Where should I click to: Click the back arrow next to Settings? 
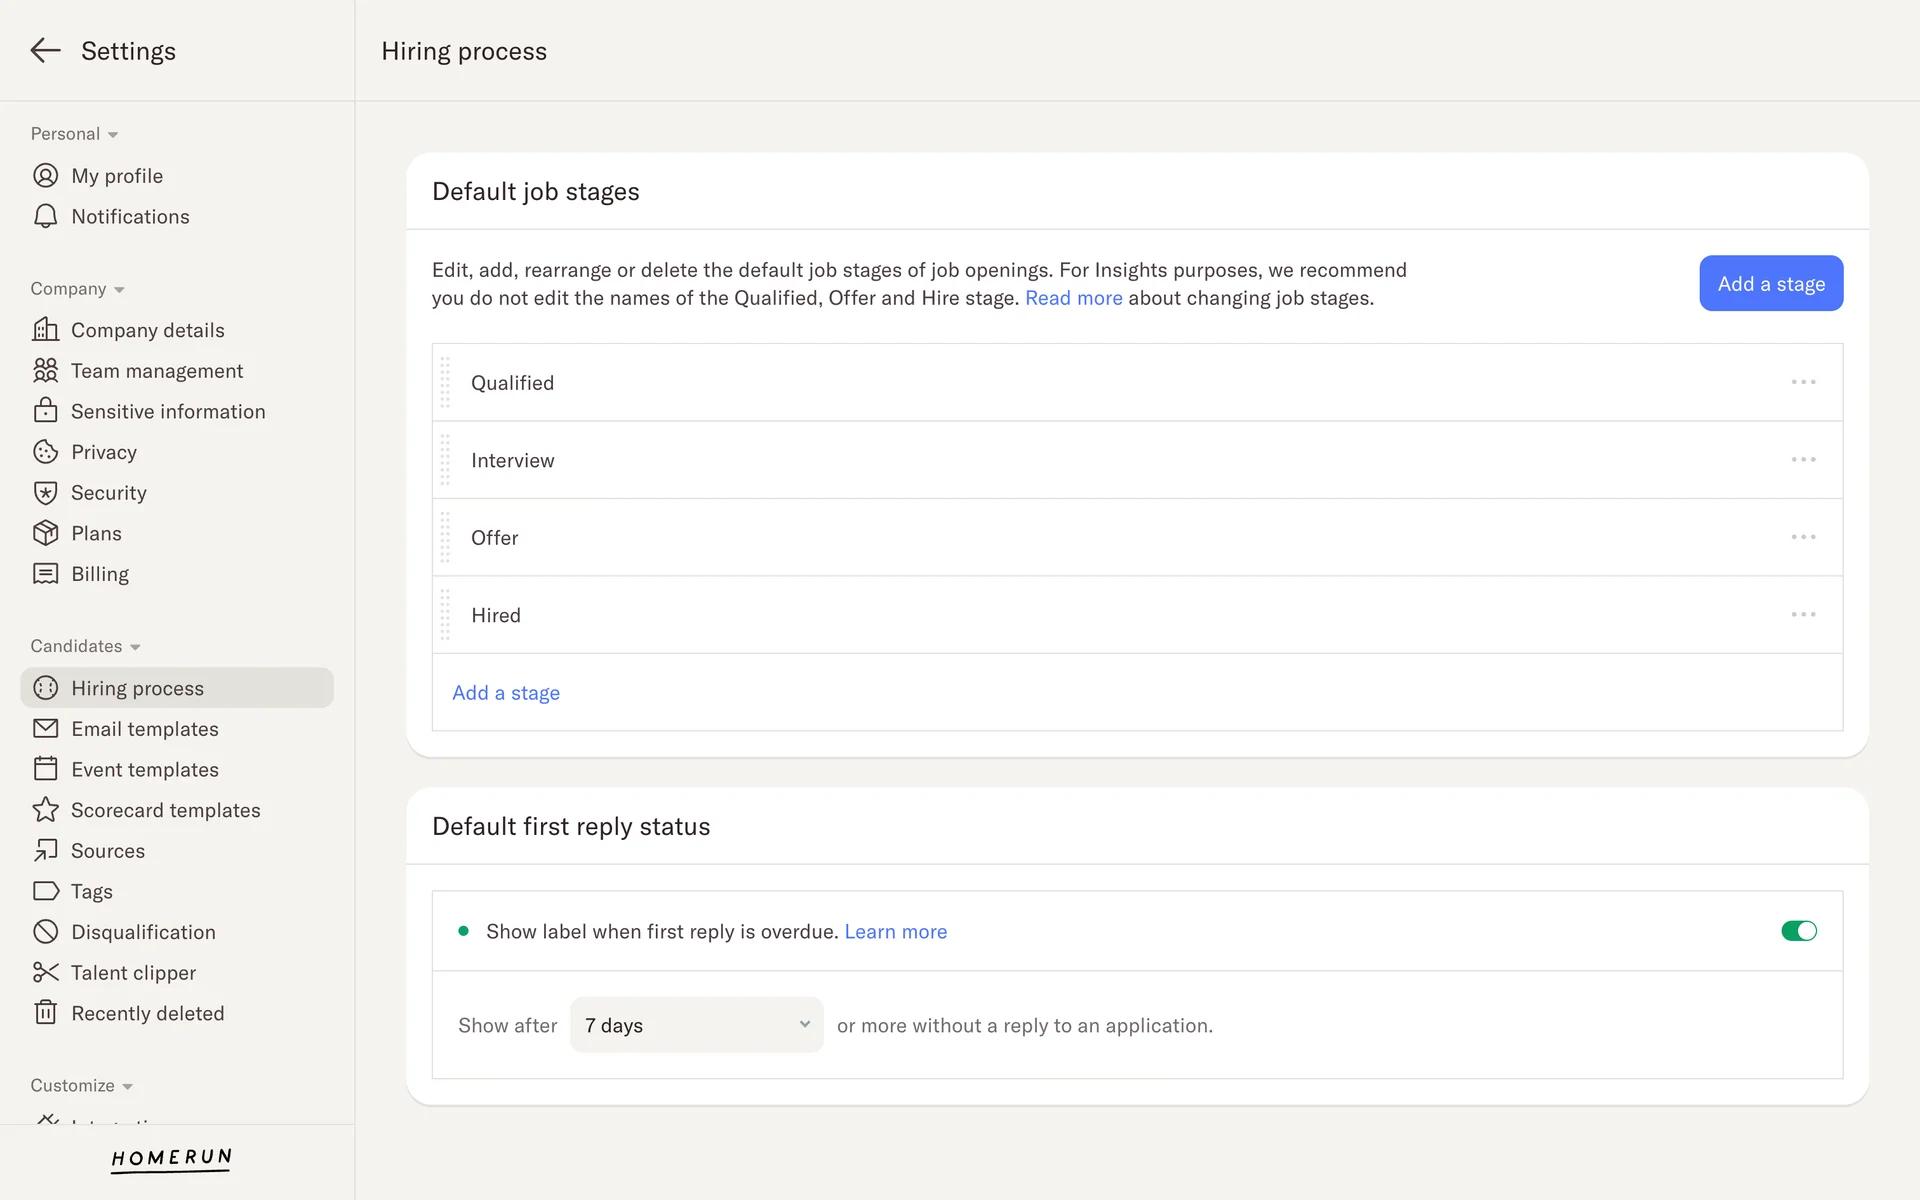tap(45, 51)
